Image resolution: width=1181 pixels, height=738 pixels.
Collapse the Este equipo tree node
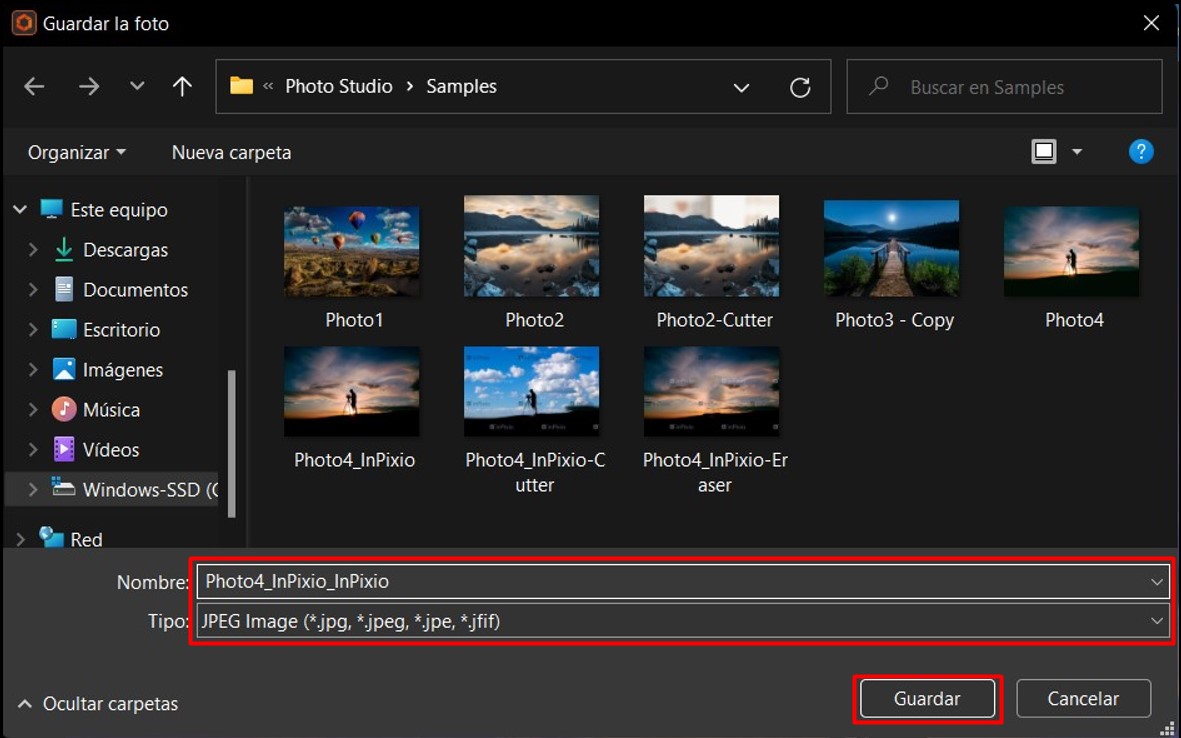pos(20,209)
